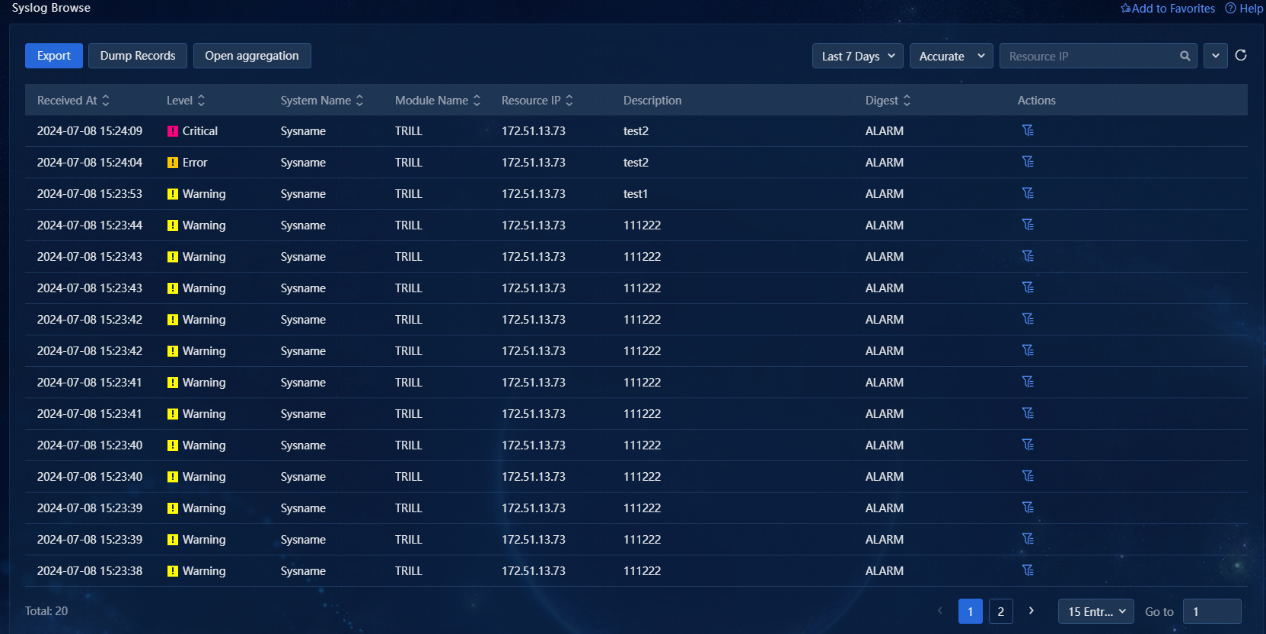Viewport: 1266px width, 634px height.
Task: Click TRILL module in Error row
Action: click(409, 162)
